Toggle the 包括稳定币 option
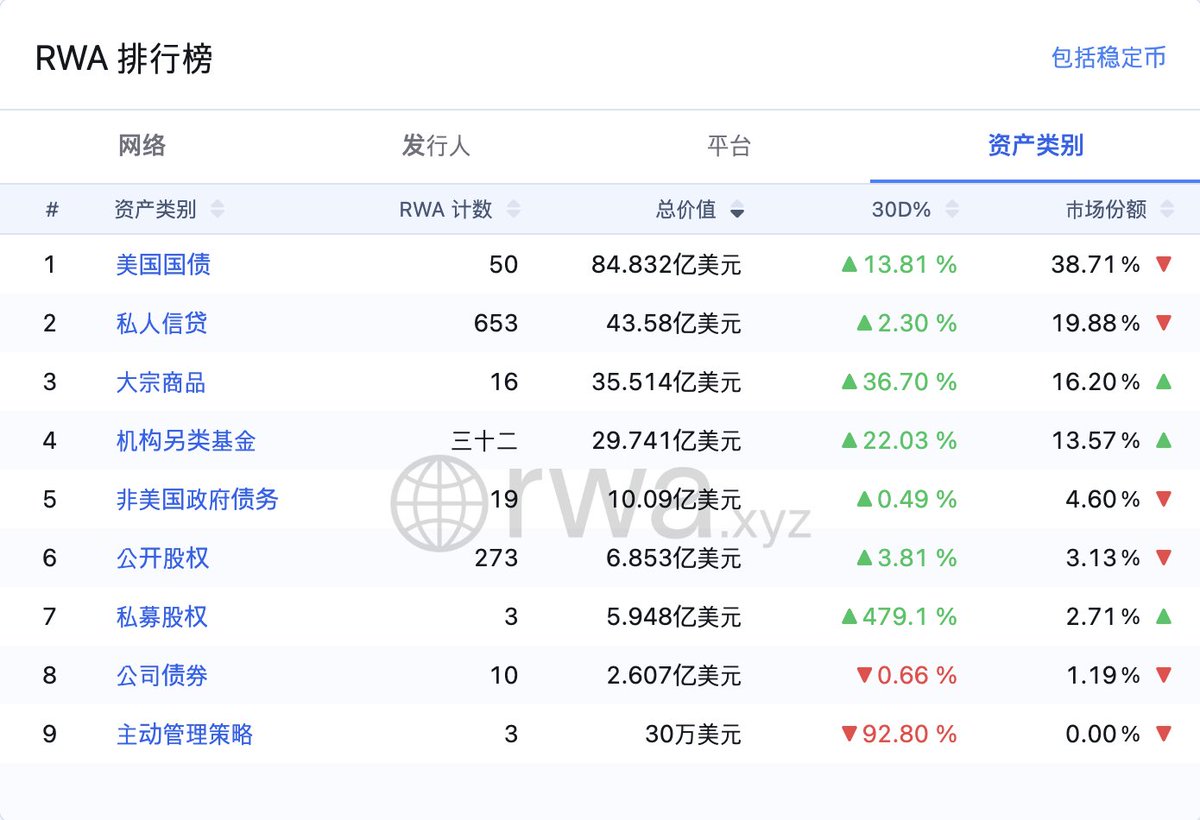The image size is (1200, 820). click(1108, 58)
